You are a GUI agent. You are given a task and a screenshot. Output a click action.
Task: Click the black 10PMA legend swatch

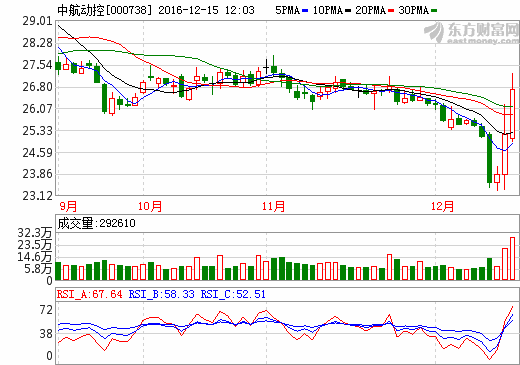tap(348, 11)
